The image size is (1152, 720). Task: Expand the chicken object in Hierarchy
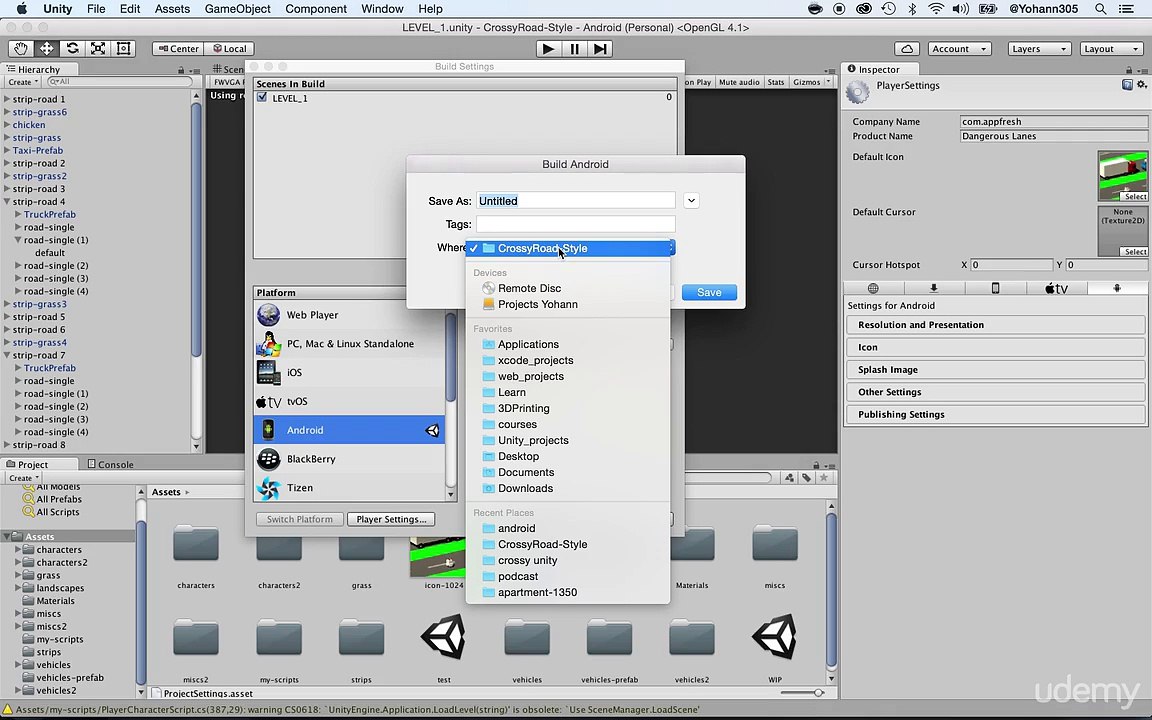coord(7,125)
